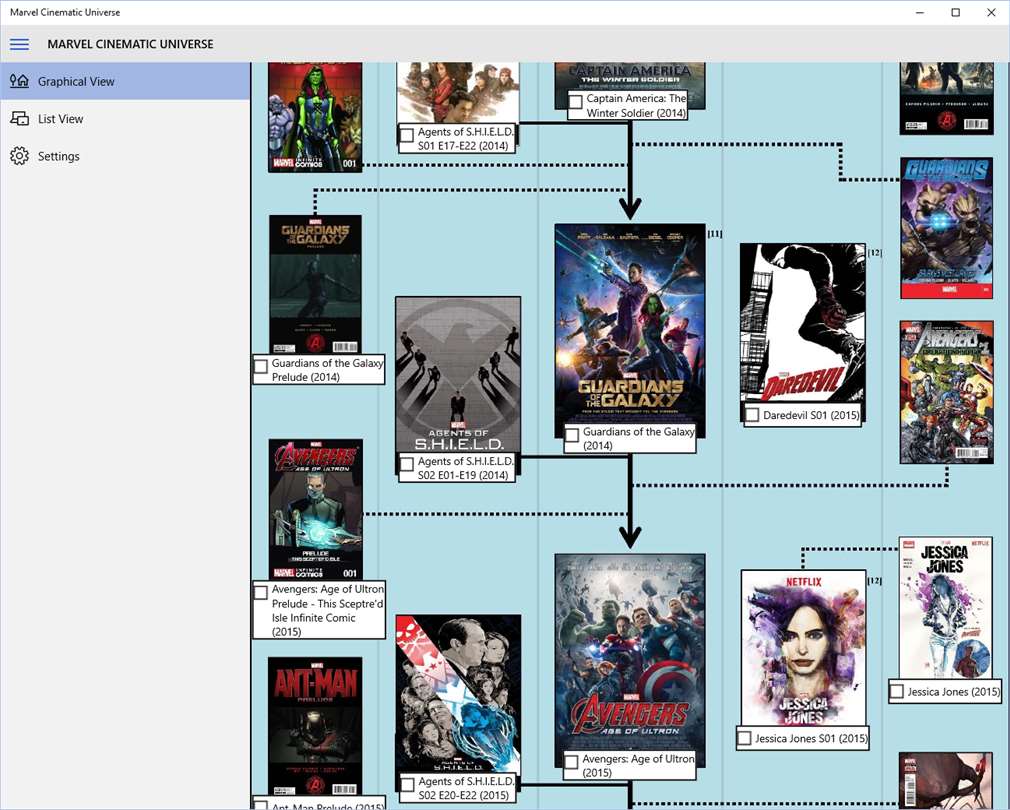
Task: Check Agents of S.H.I.E.L.D. S02 E01-E19 checkbox
Action: click(x=407, y=464)
